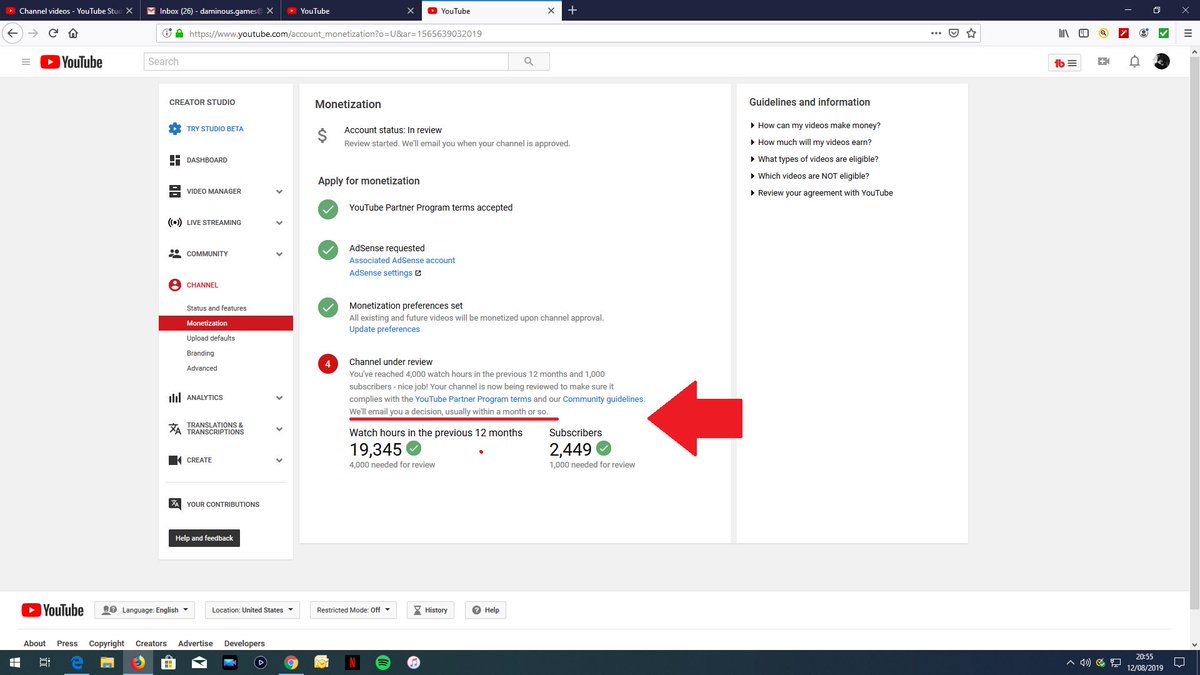This screenshot has height=675, width=1200.
Task: Click the green checkmark extension icon
Action: 1163,32
